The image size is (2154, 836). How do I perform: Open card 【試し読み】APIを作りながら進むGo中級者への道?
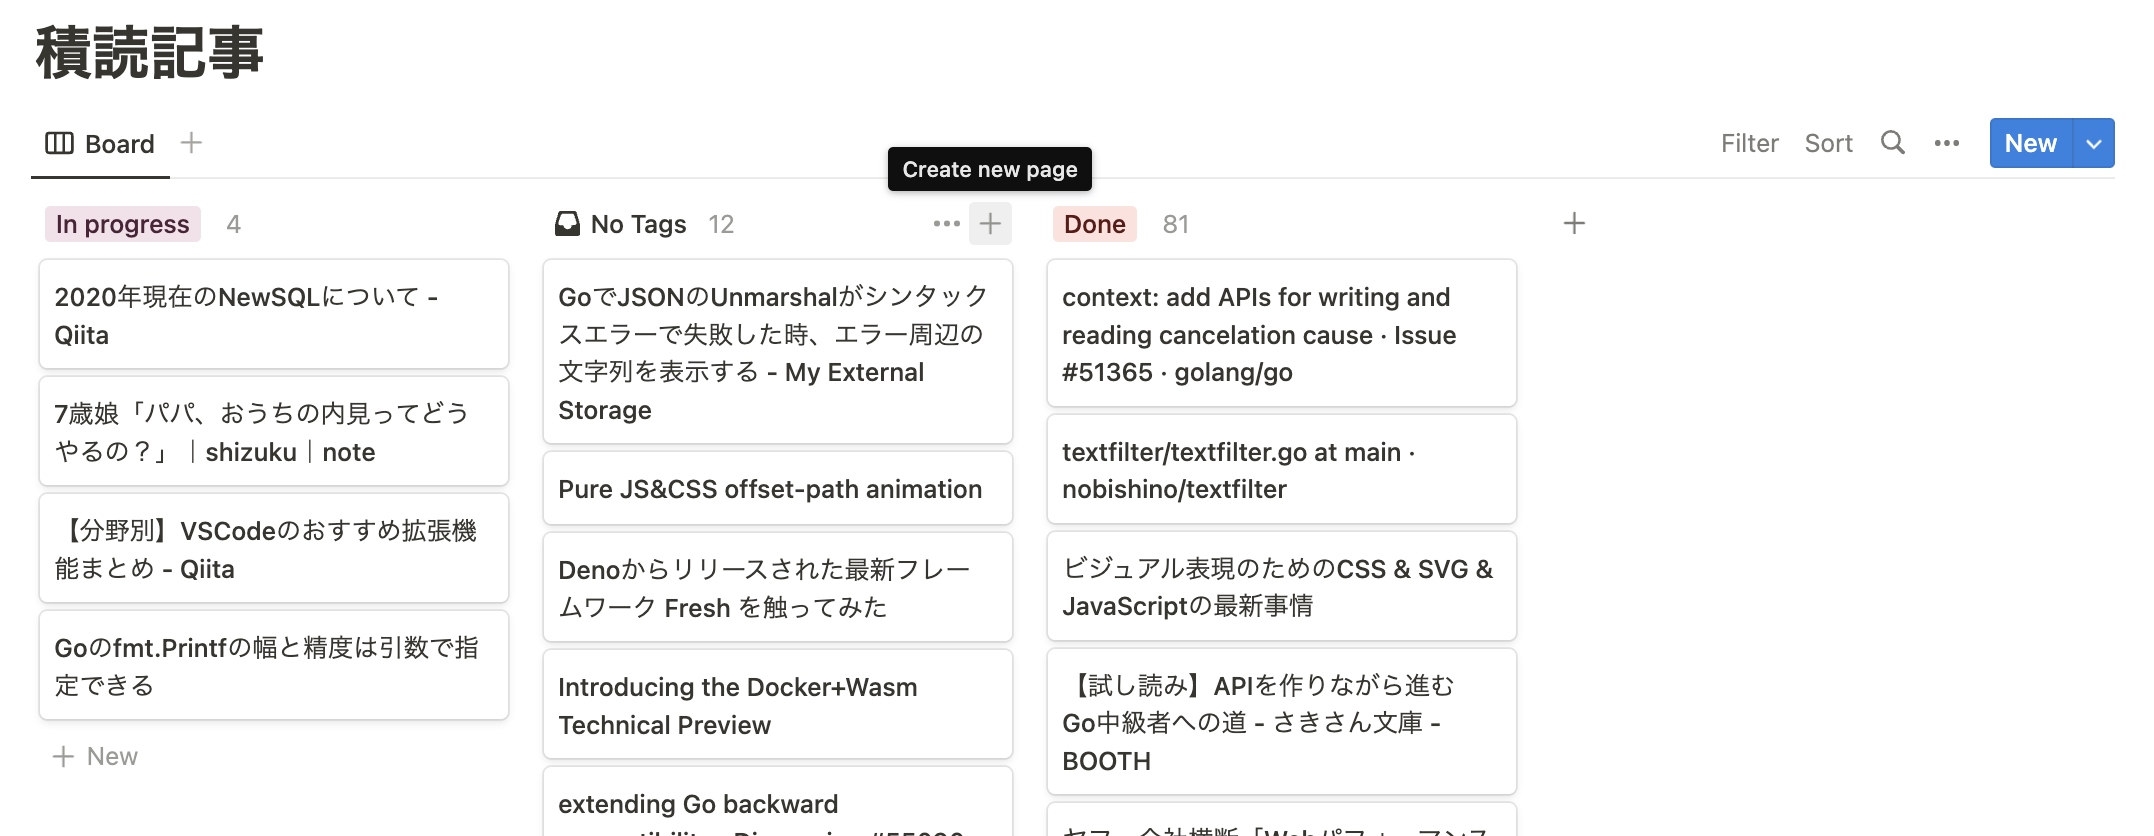coord(1282,722)
